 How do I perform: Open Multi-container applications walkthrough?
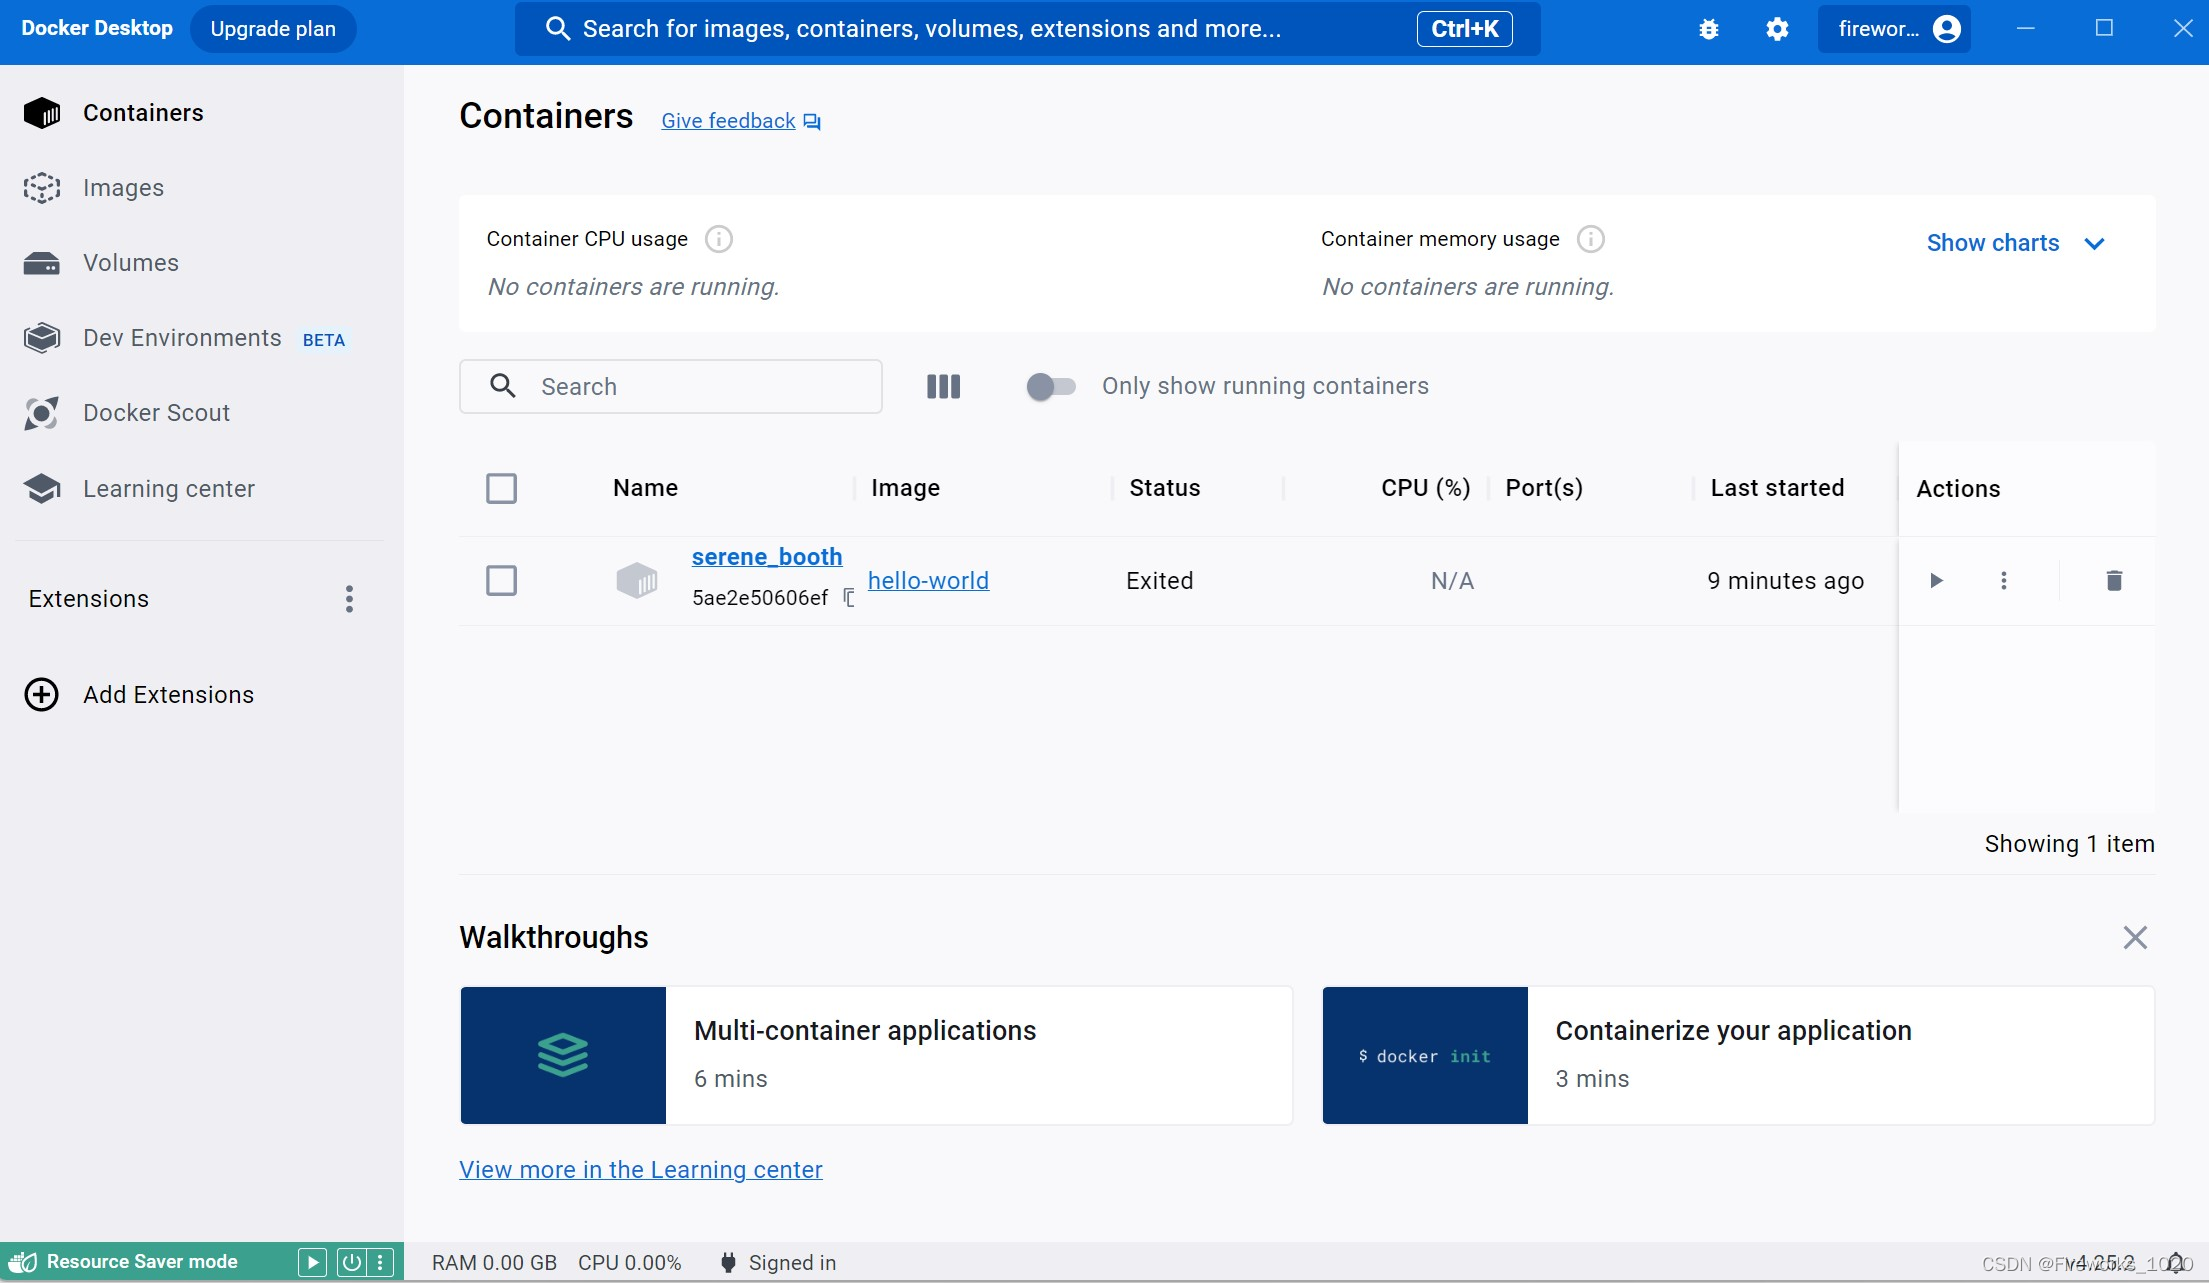pos(876,1056)
